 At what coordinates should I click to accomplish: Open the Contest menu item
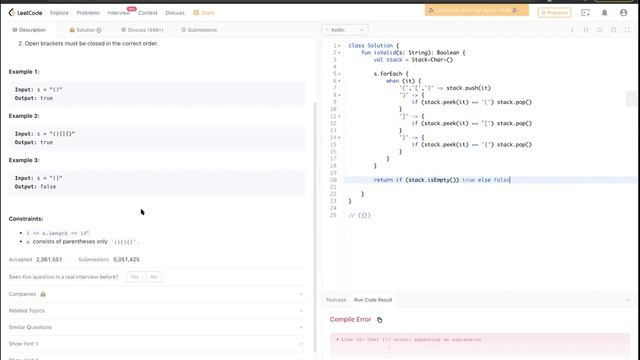147,13
